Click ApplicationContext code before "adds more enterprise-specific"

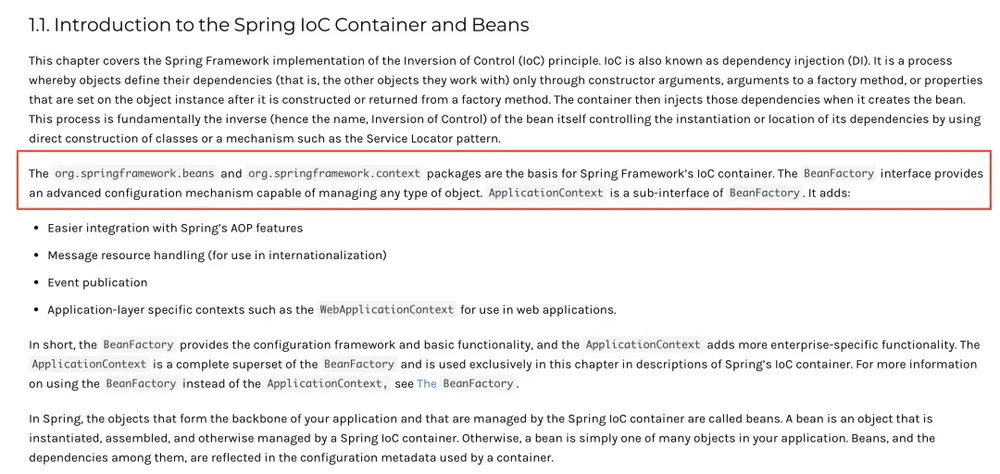pos(643,345)
